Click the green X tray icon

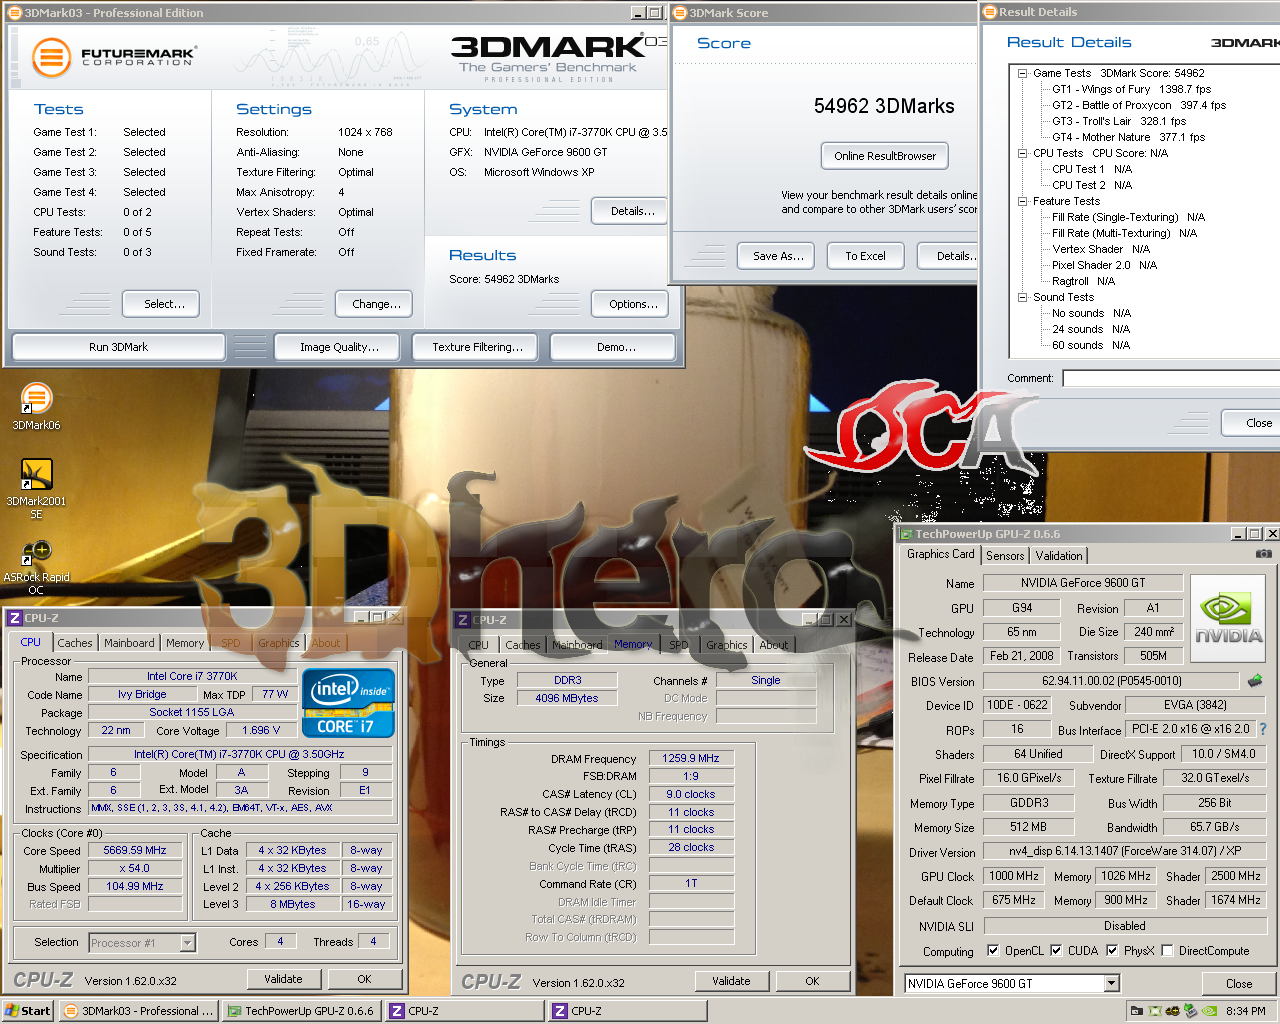coord(1155,1011)
